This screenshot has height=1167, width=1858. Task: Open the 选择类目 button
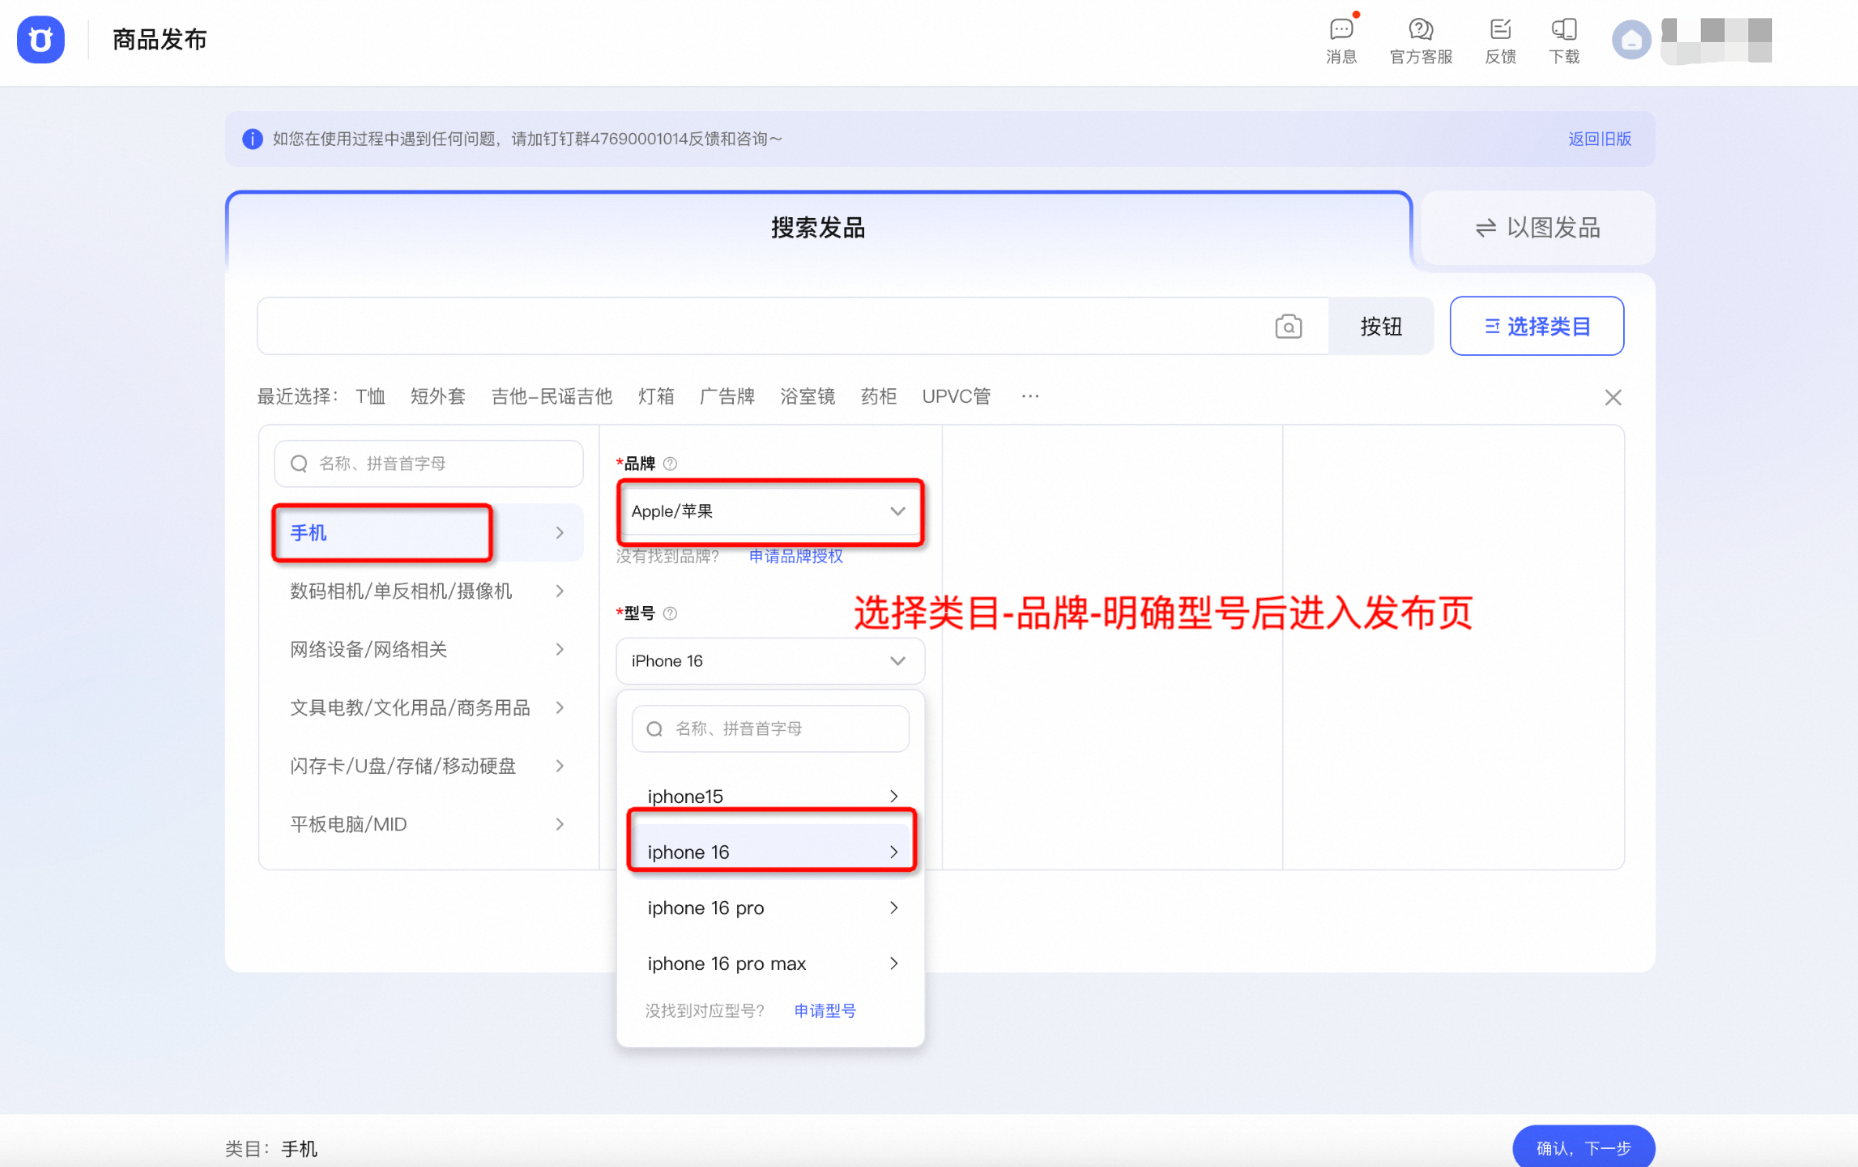tap(1537, 326)
